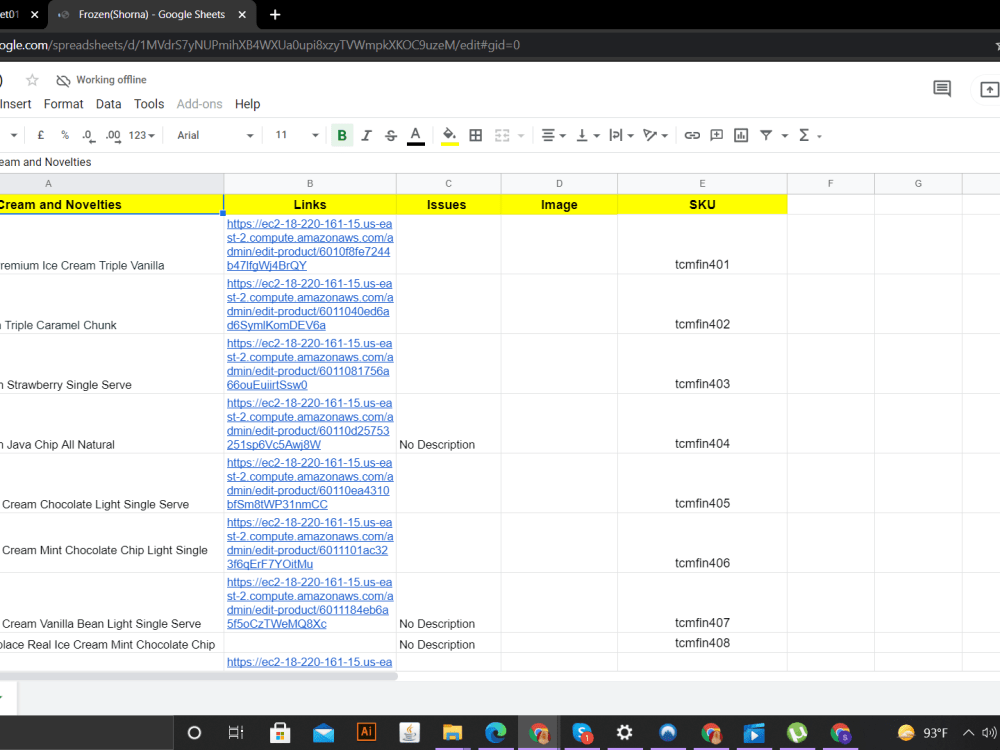1000x750 pixels.
Task: Open comment history icon
Action: point(942,89)
